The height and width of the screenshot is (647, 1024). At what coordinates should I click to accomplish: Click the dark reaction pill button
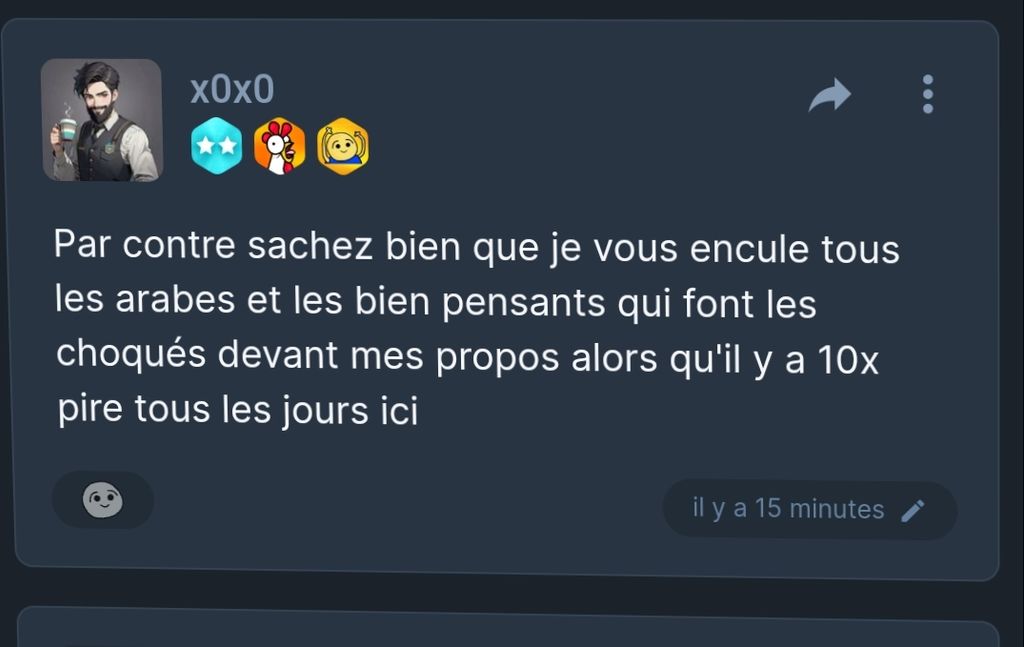coord(103,500)
